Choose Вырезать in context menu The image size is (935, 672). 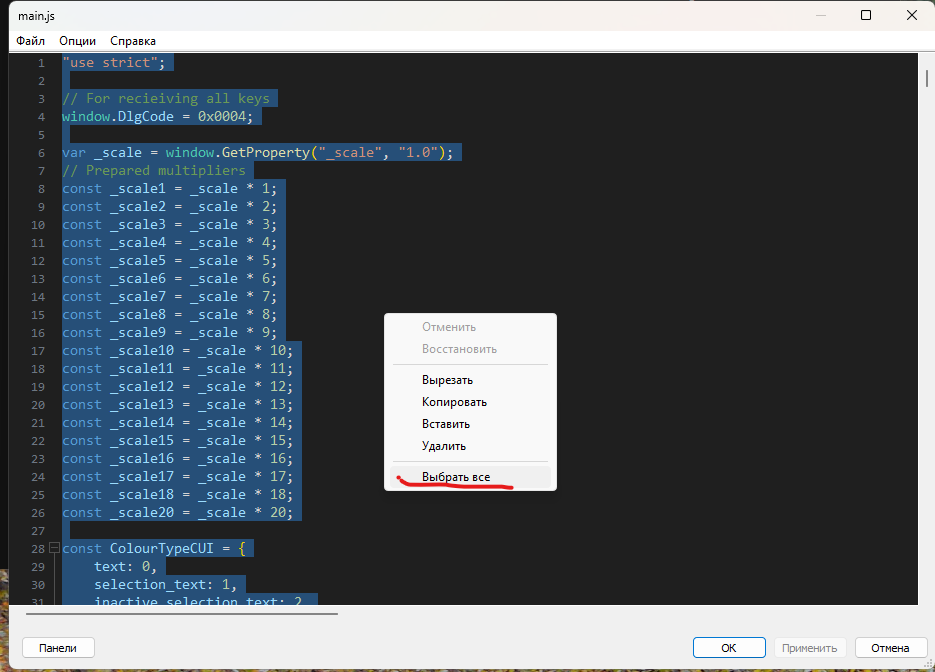pyautogui.click(x=470, y=380)
